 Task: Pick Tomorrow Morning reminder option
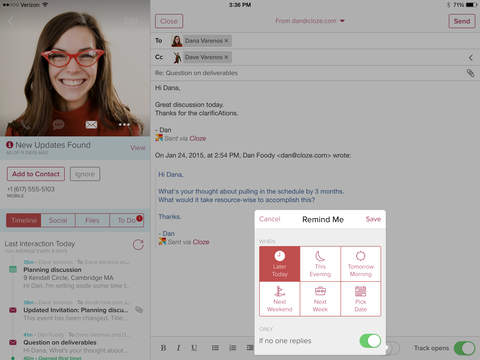coord(361,264)
